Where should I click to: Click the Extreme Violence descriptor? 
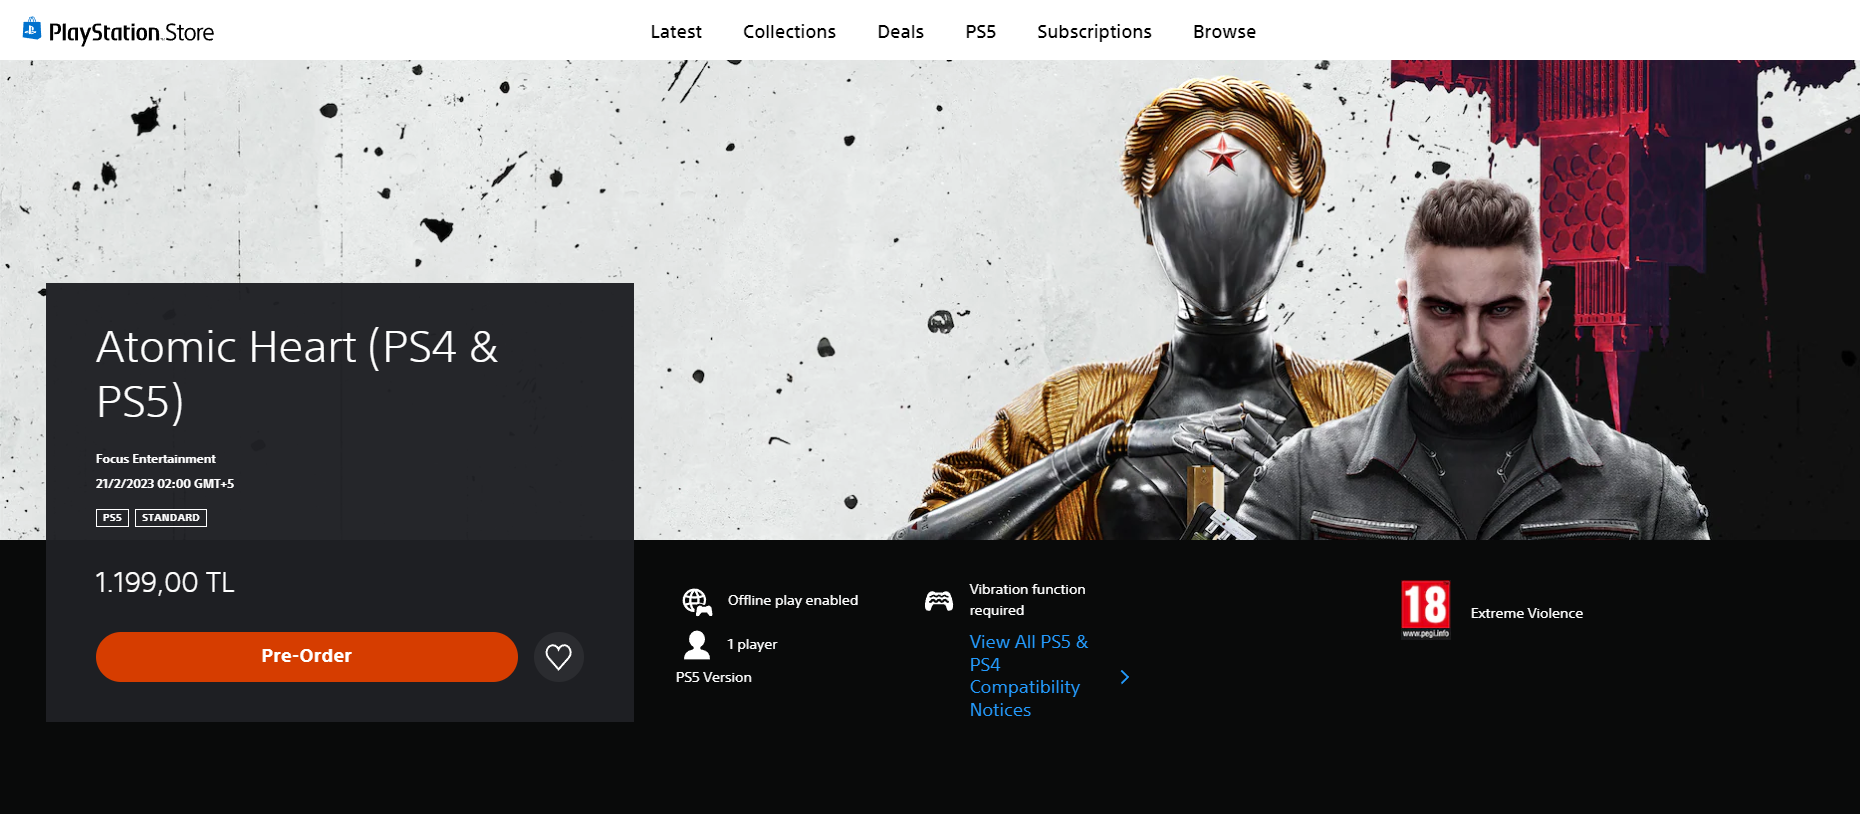[x=1527, y=613]
